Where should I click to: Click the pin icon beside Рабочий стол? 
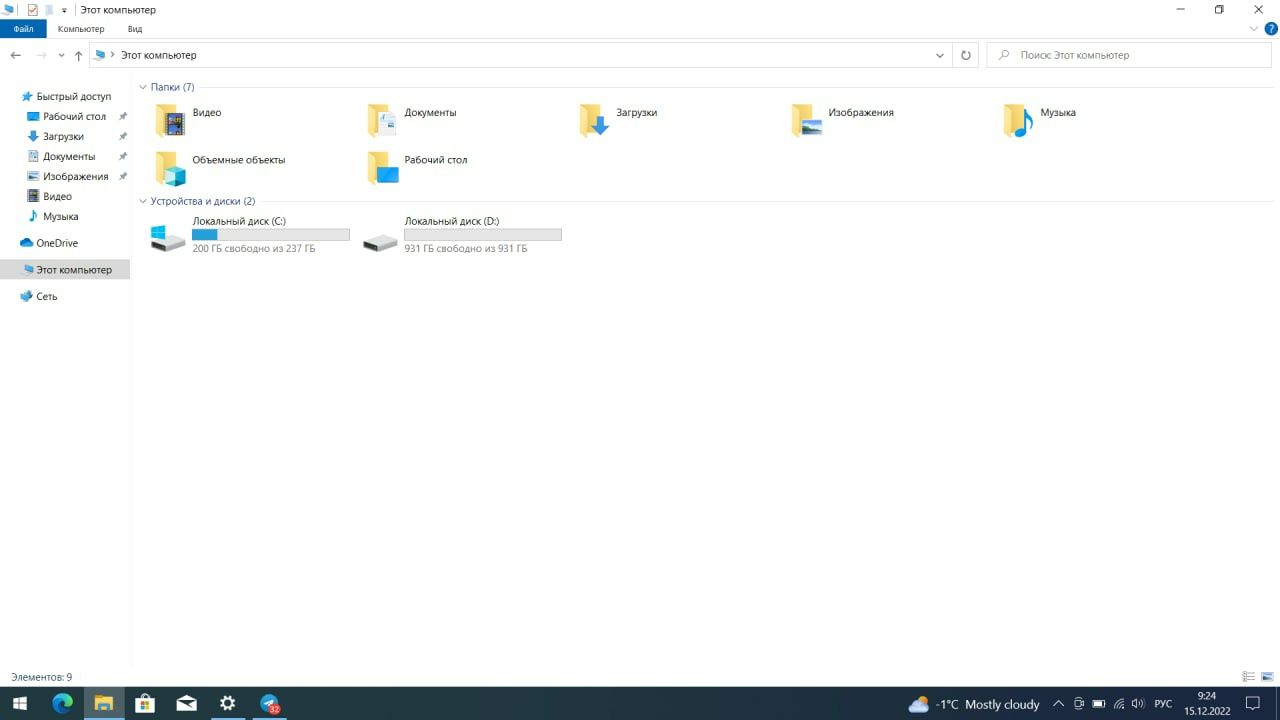click(x=123, y=116)
